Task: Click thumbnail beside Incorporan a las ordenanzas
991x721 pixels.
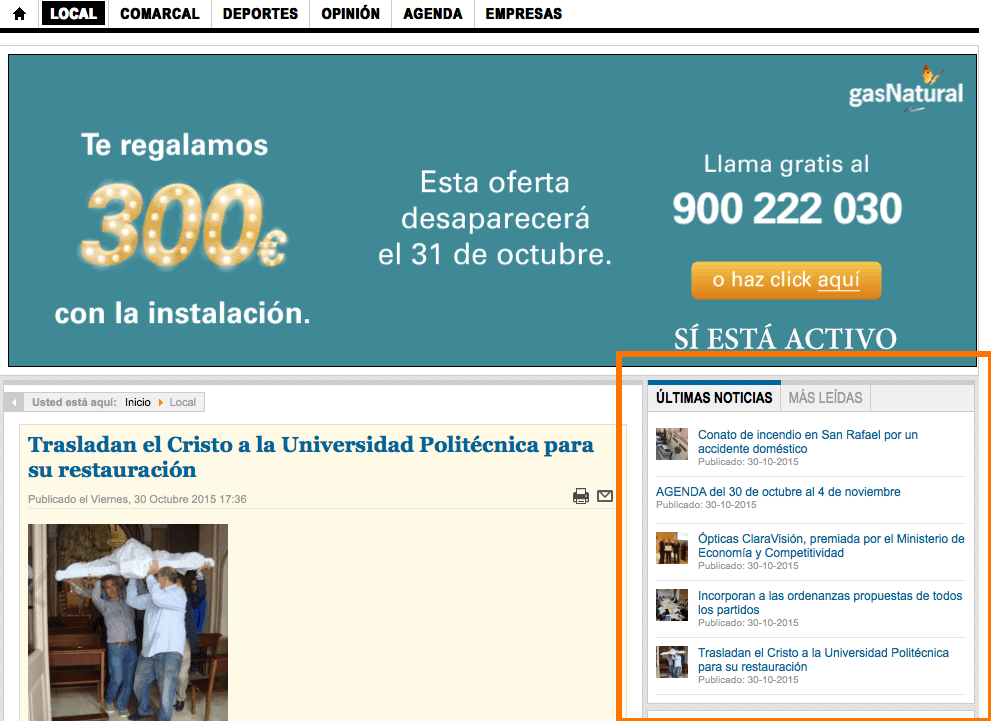Action: pyautogui.click(x=672, y=605)
